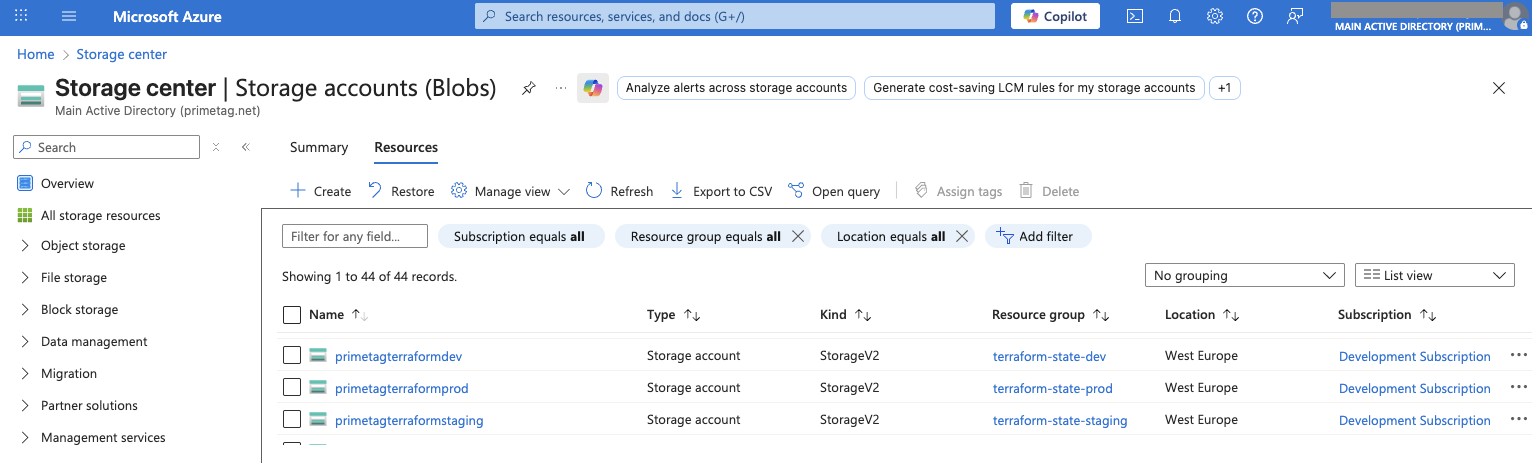Viewport: 1532px width, 463px height.
Task: Click the Copilot button
Action: (1055, 16)
